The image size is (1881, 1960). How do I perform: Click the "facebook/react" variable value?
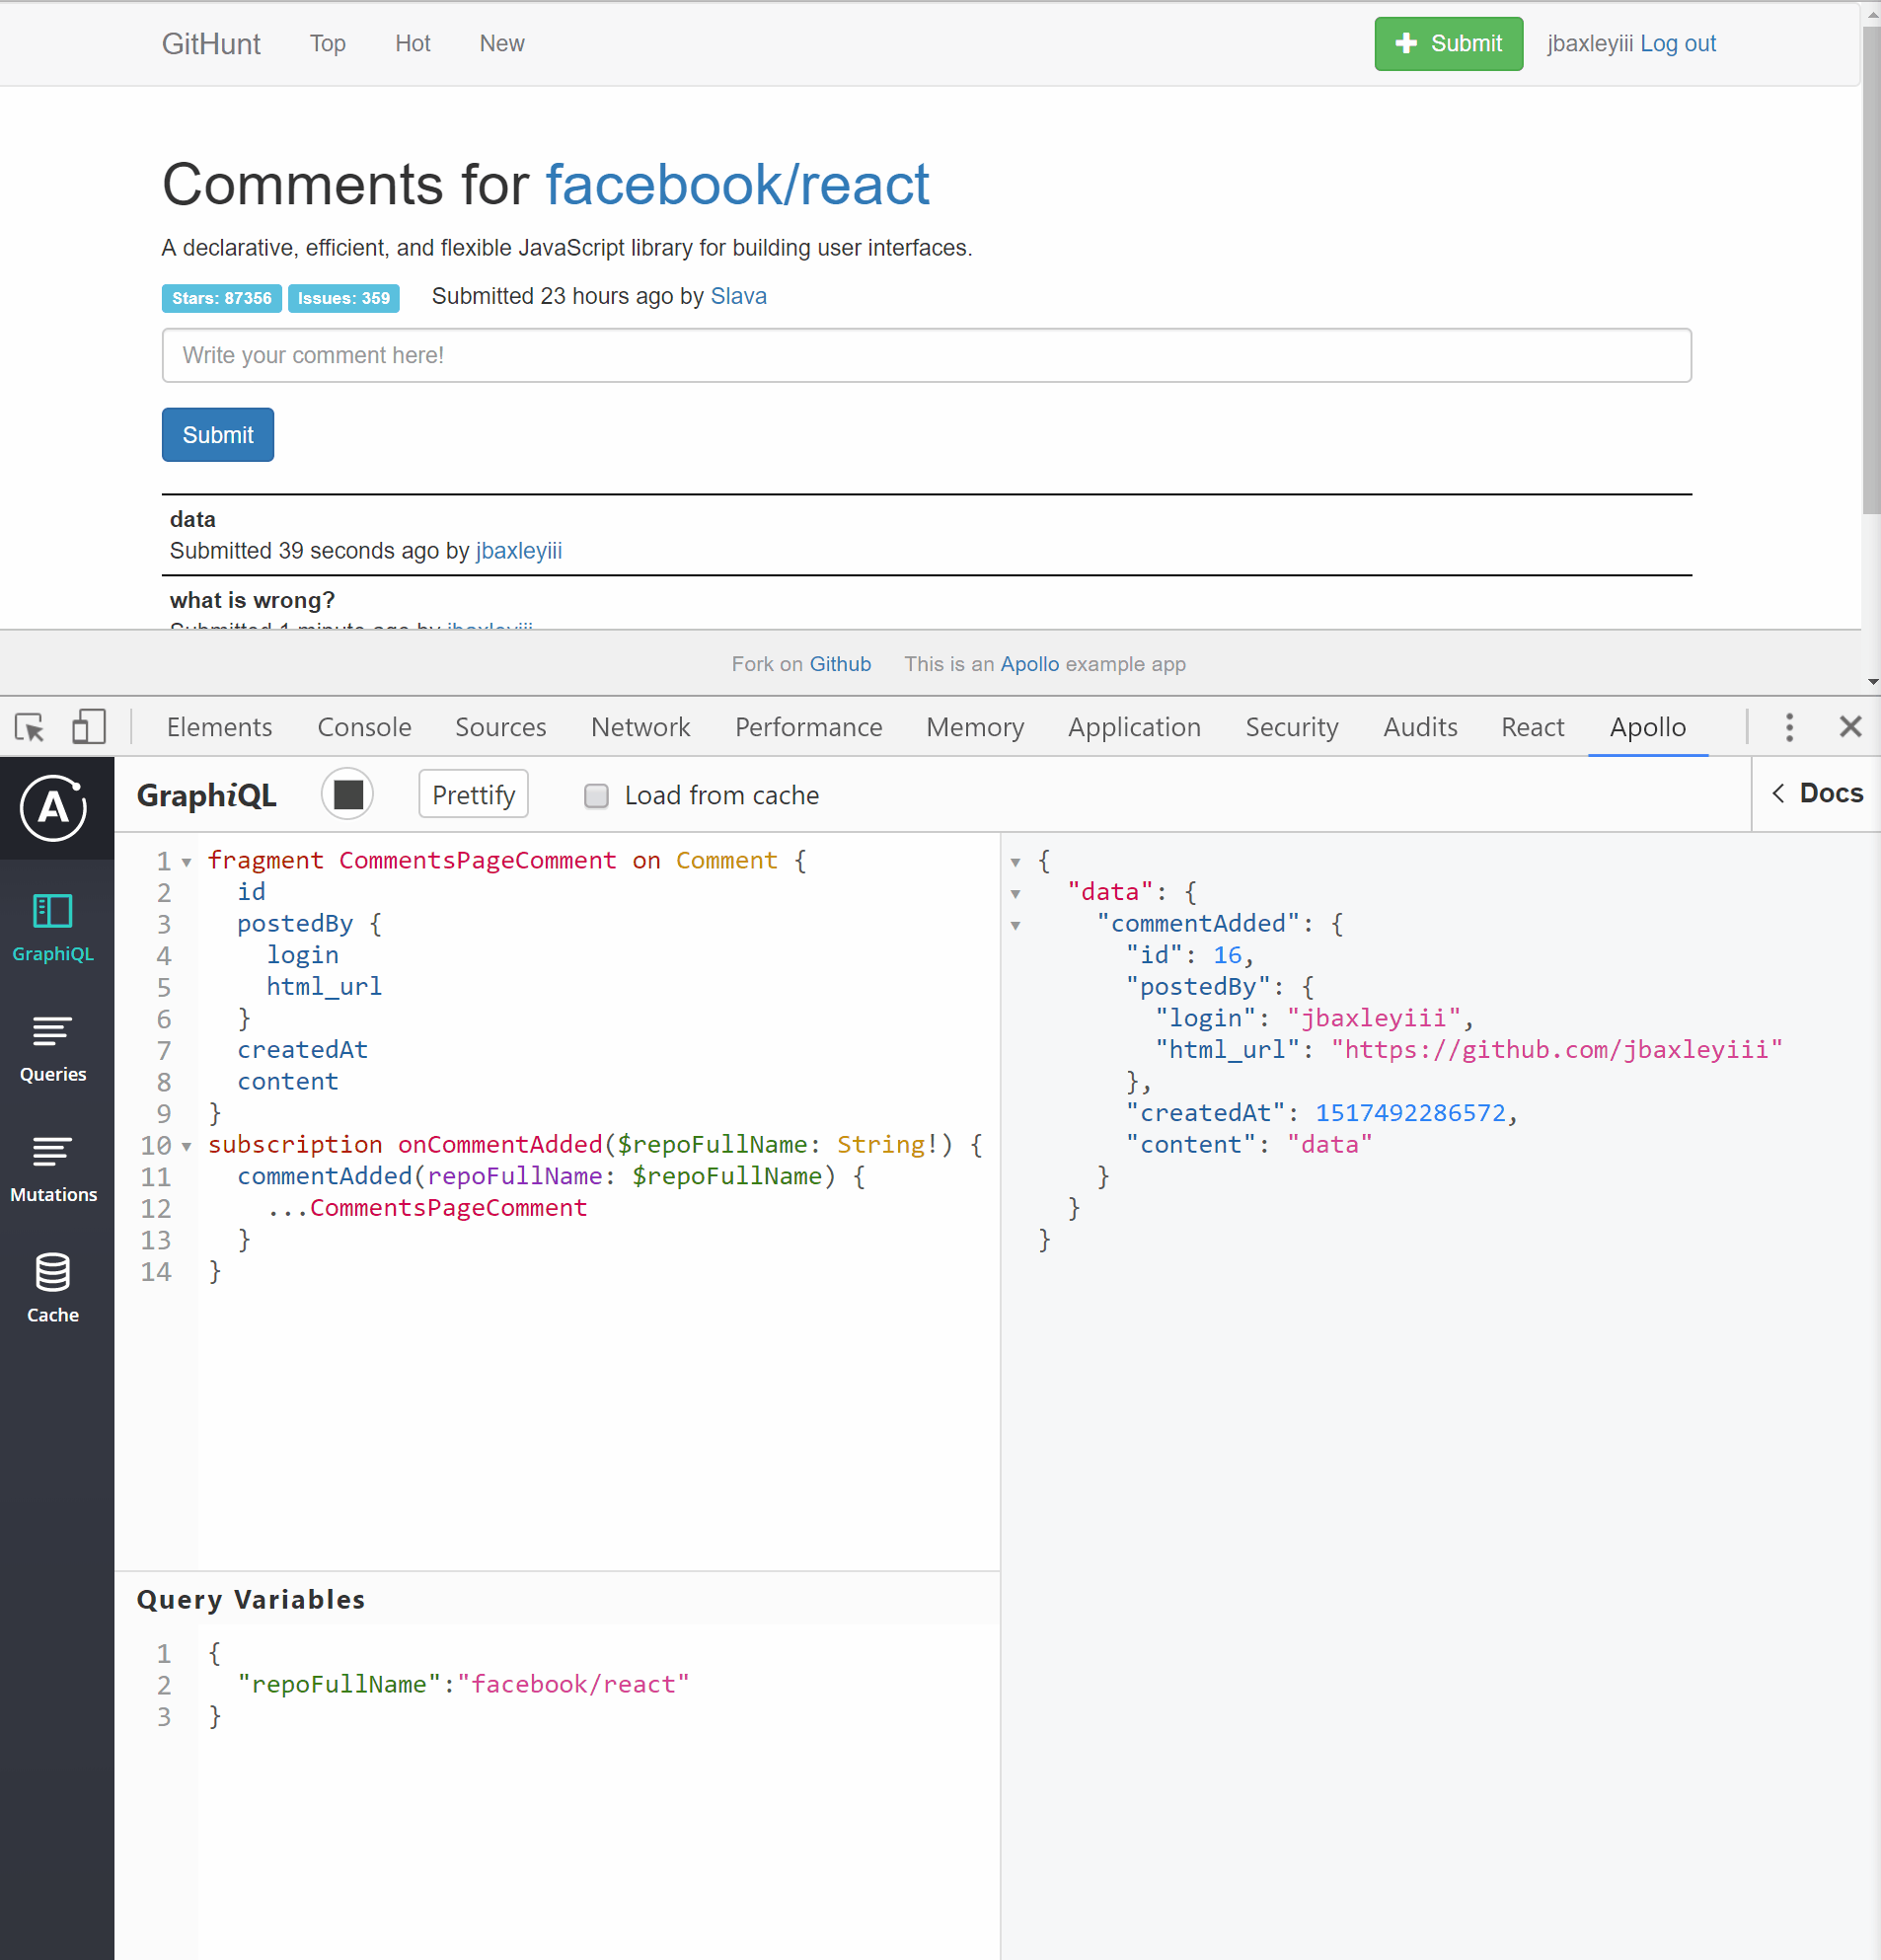click(x=573, y=1685)
